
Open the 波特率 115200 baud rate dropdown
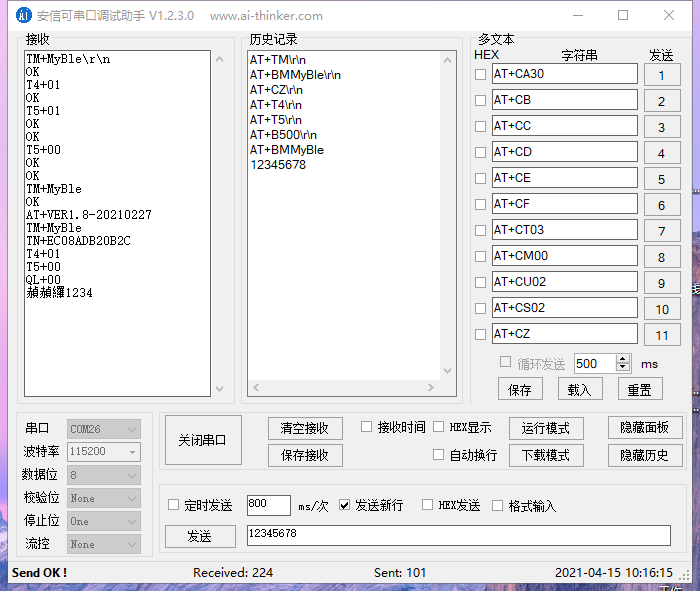point(104,452)
